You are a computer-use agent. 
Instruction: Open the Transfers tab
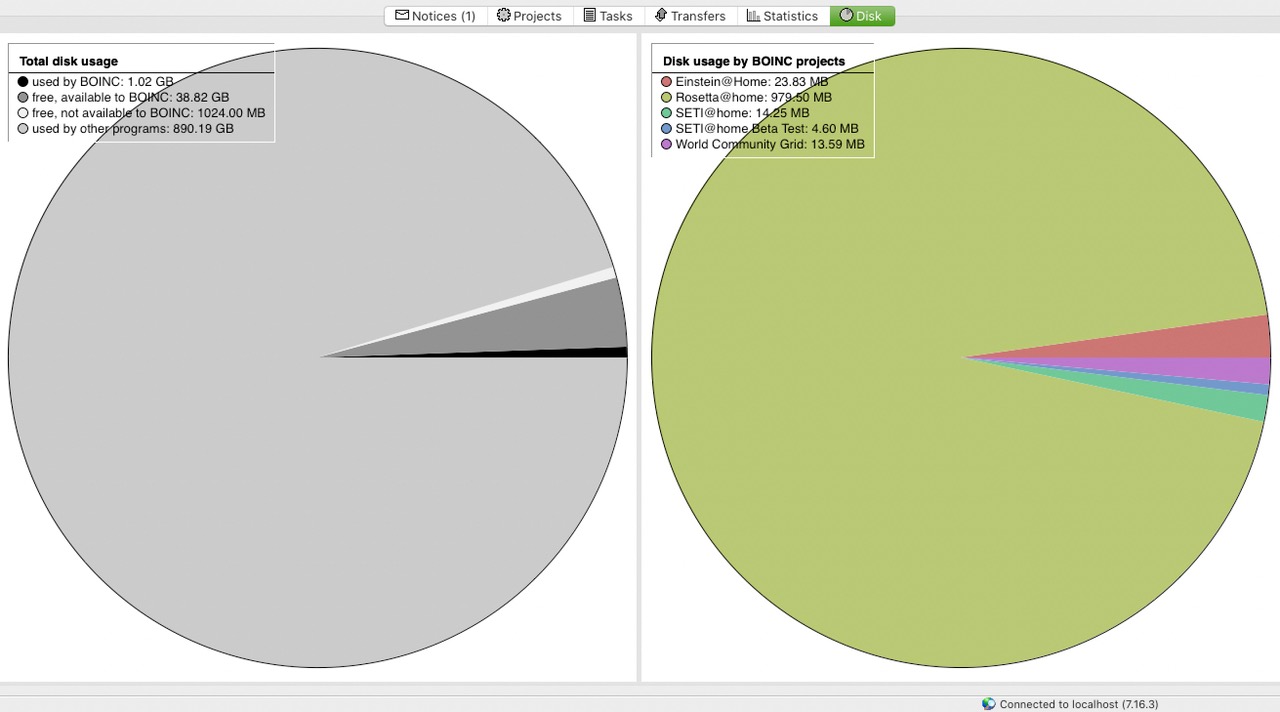click(690, 15)
